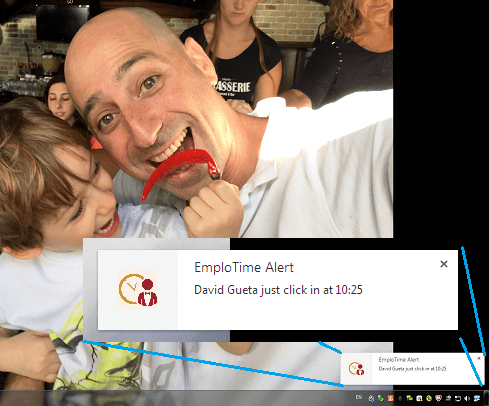Click the orange-red square tray icon
The height and width of the screenshot is (406, 489).
tap(390, 398)
